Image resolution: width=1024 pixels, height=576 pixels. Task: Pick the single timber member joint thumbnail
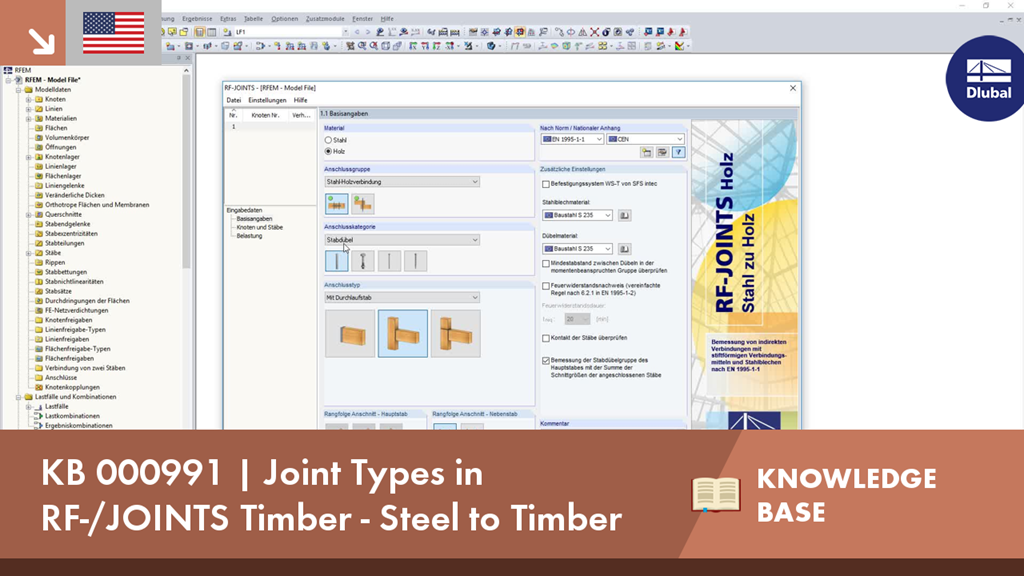point(350,334)
